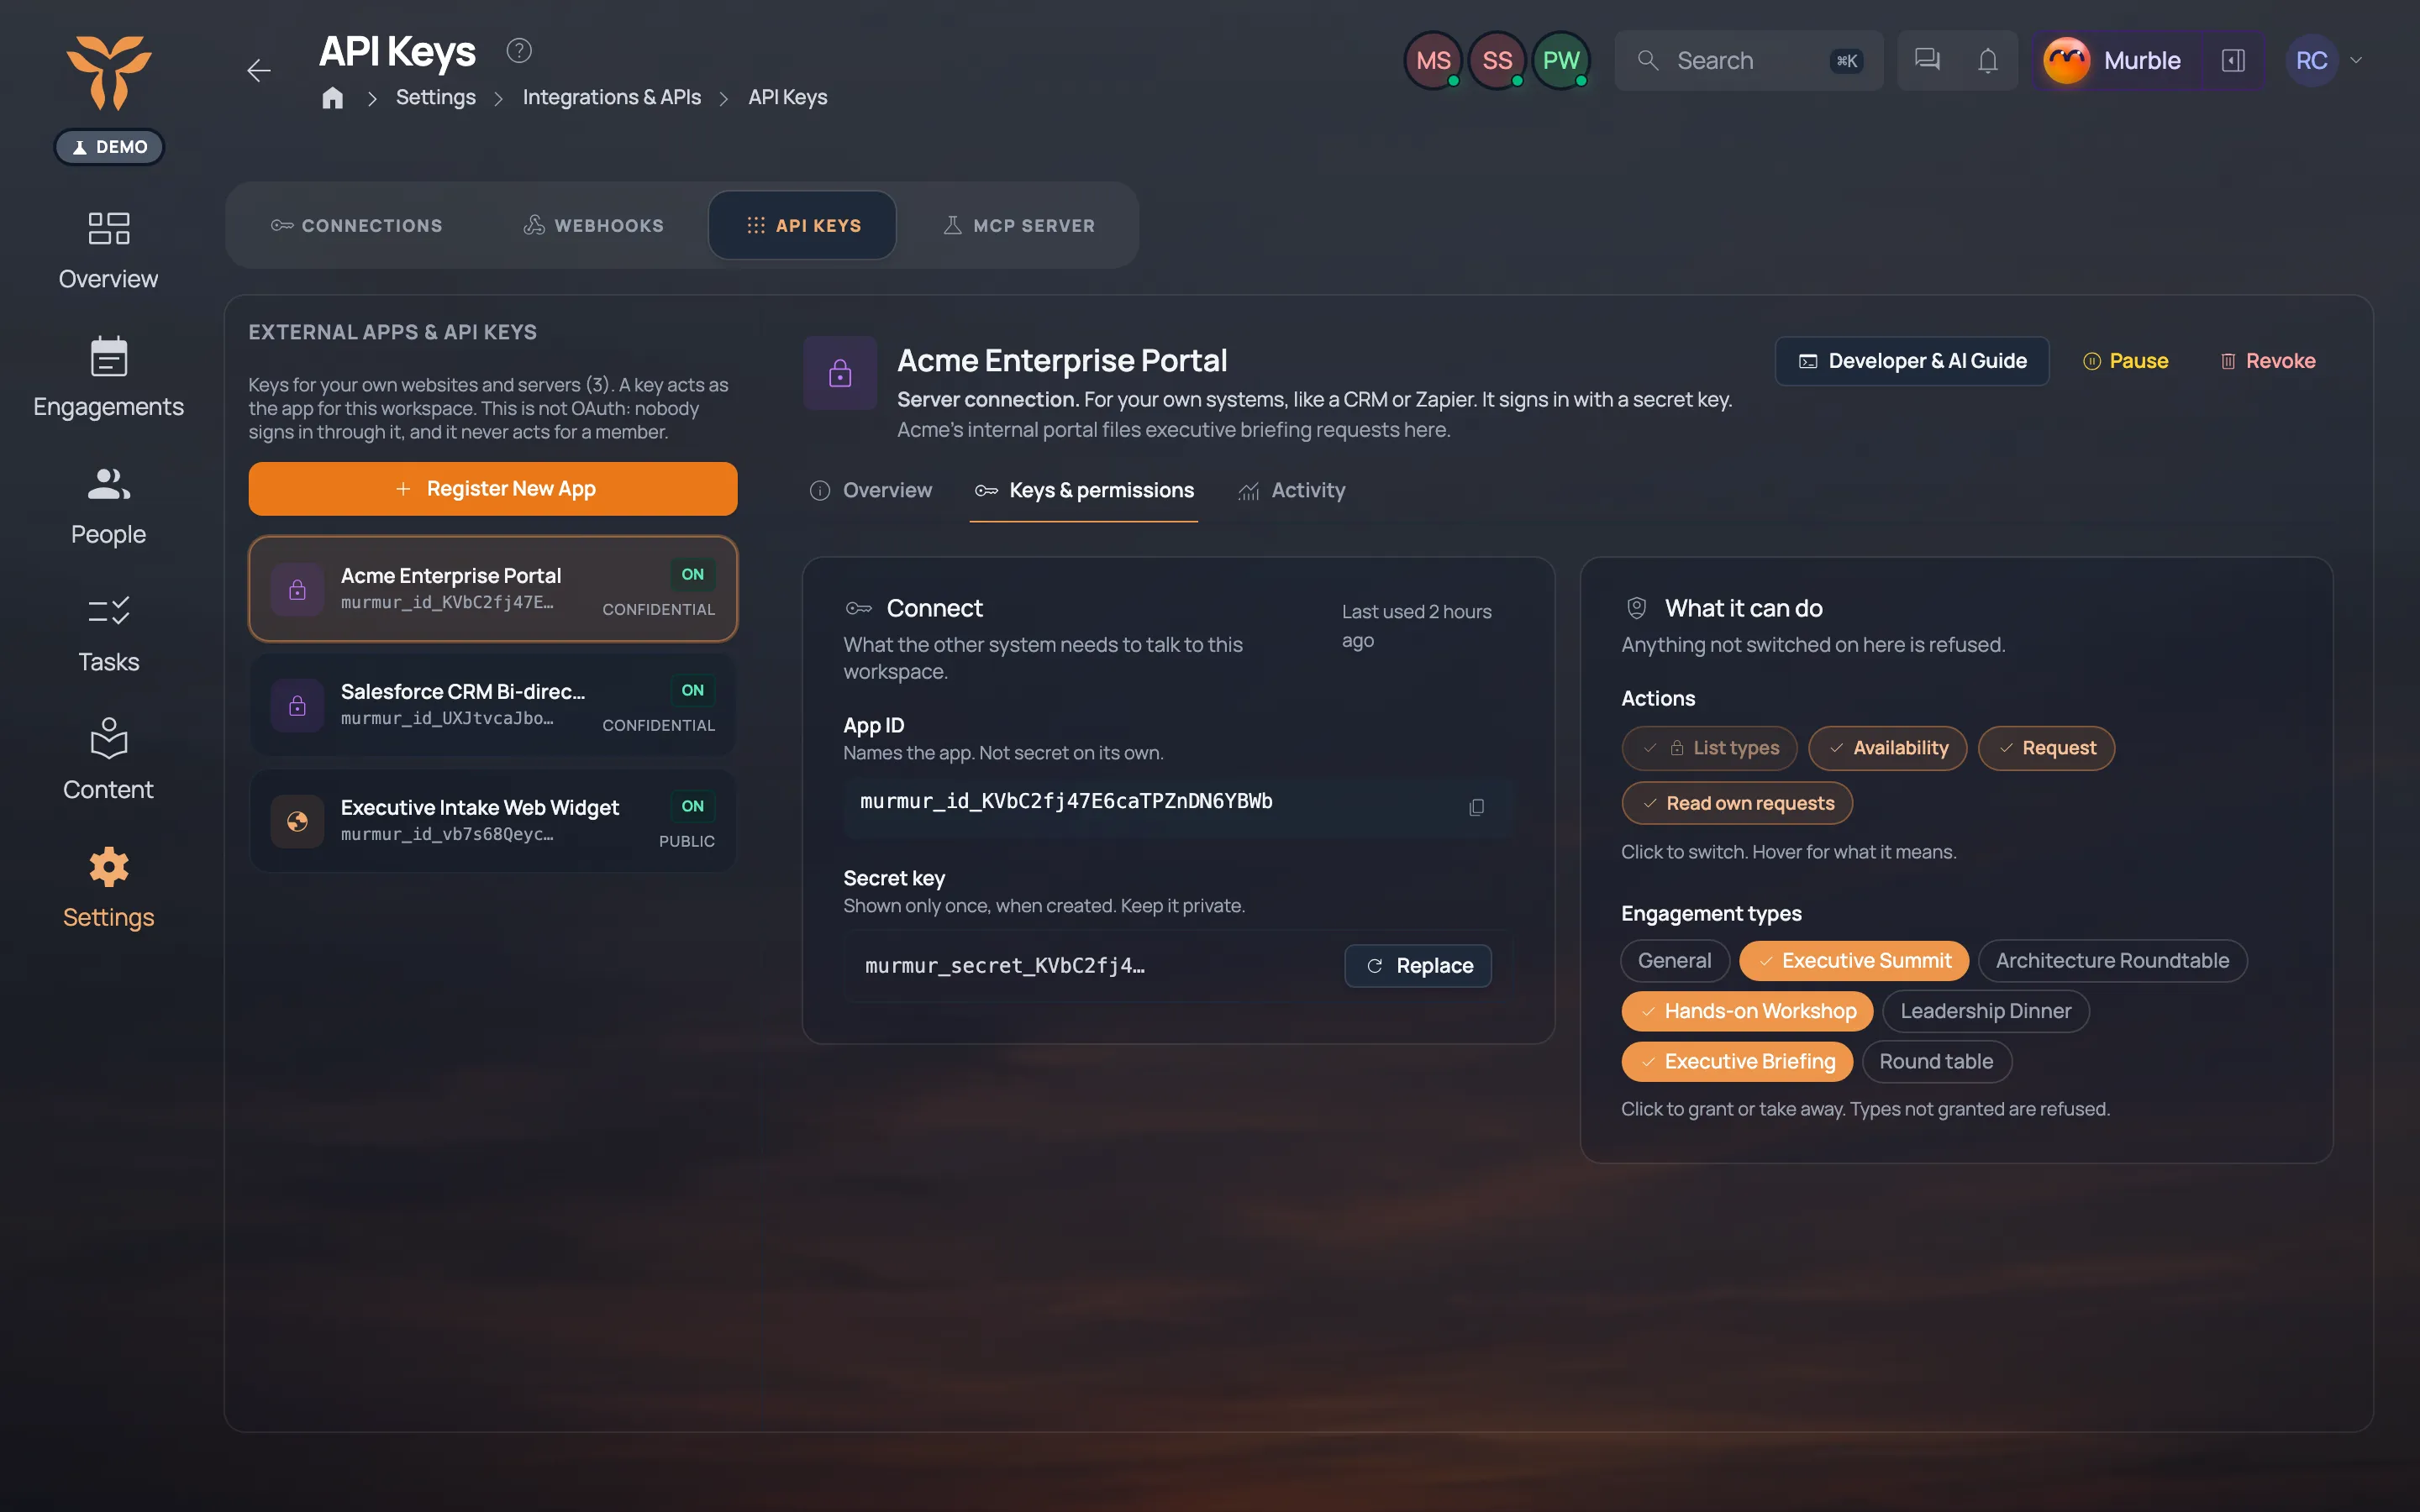Enable the Leadership Dinner engagement type

point(1985,1011)
